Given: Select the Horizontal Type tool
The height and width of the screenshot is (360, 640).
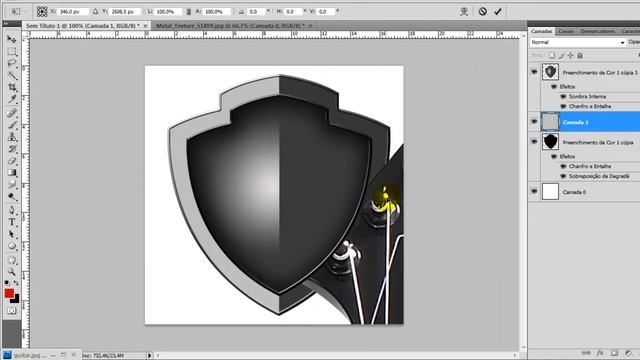Looking at the screenshot, I should (x=12, y=222).
